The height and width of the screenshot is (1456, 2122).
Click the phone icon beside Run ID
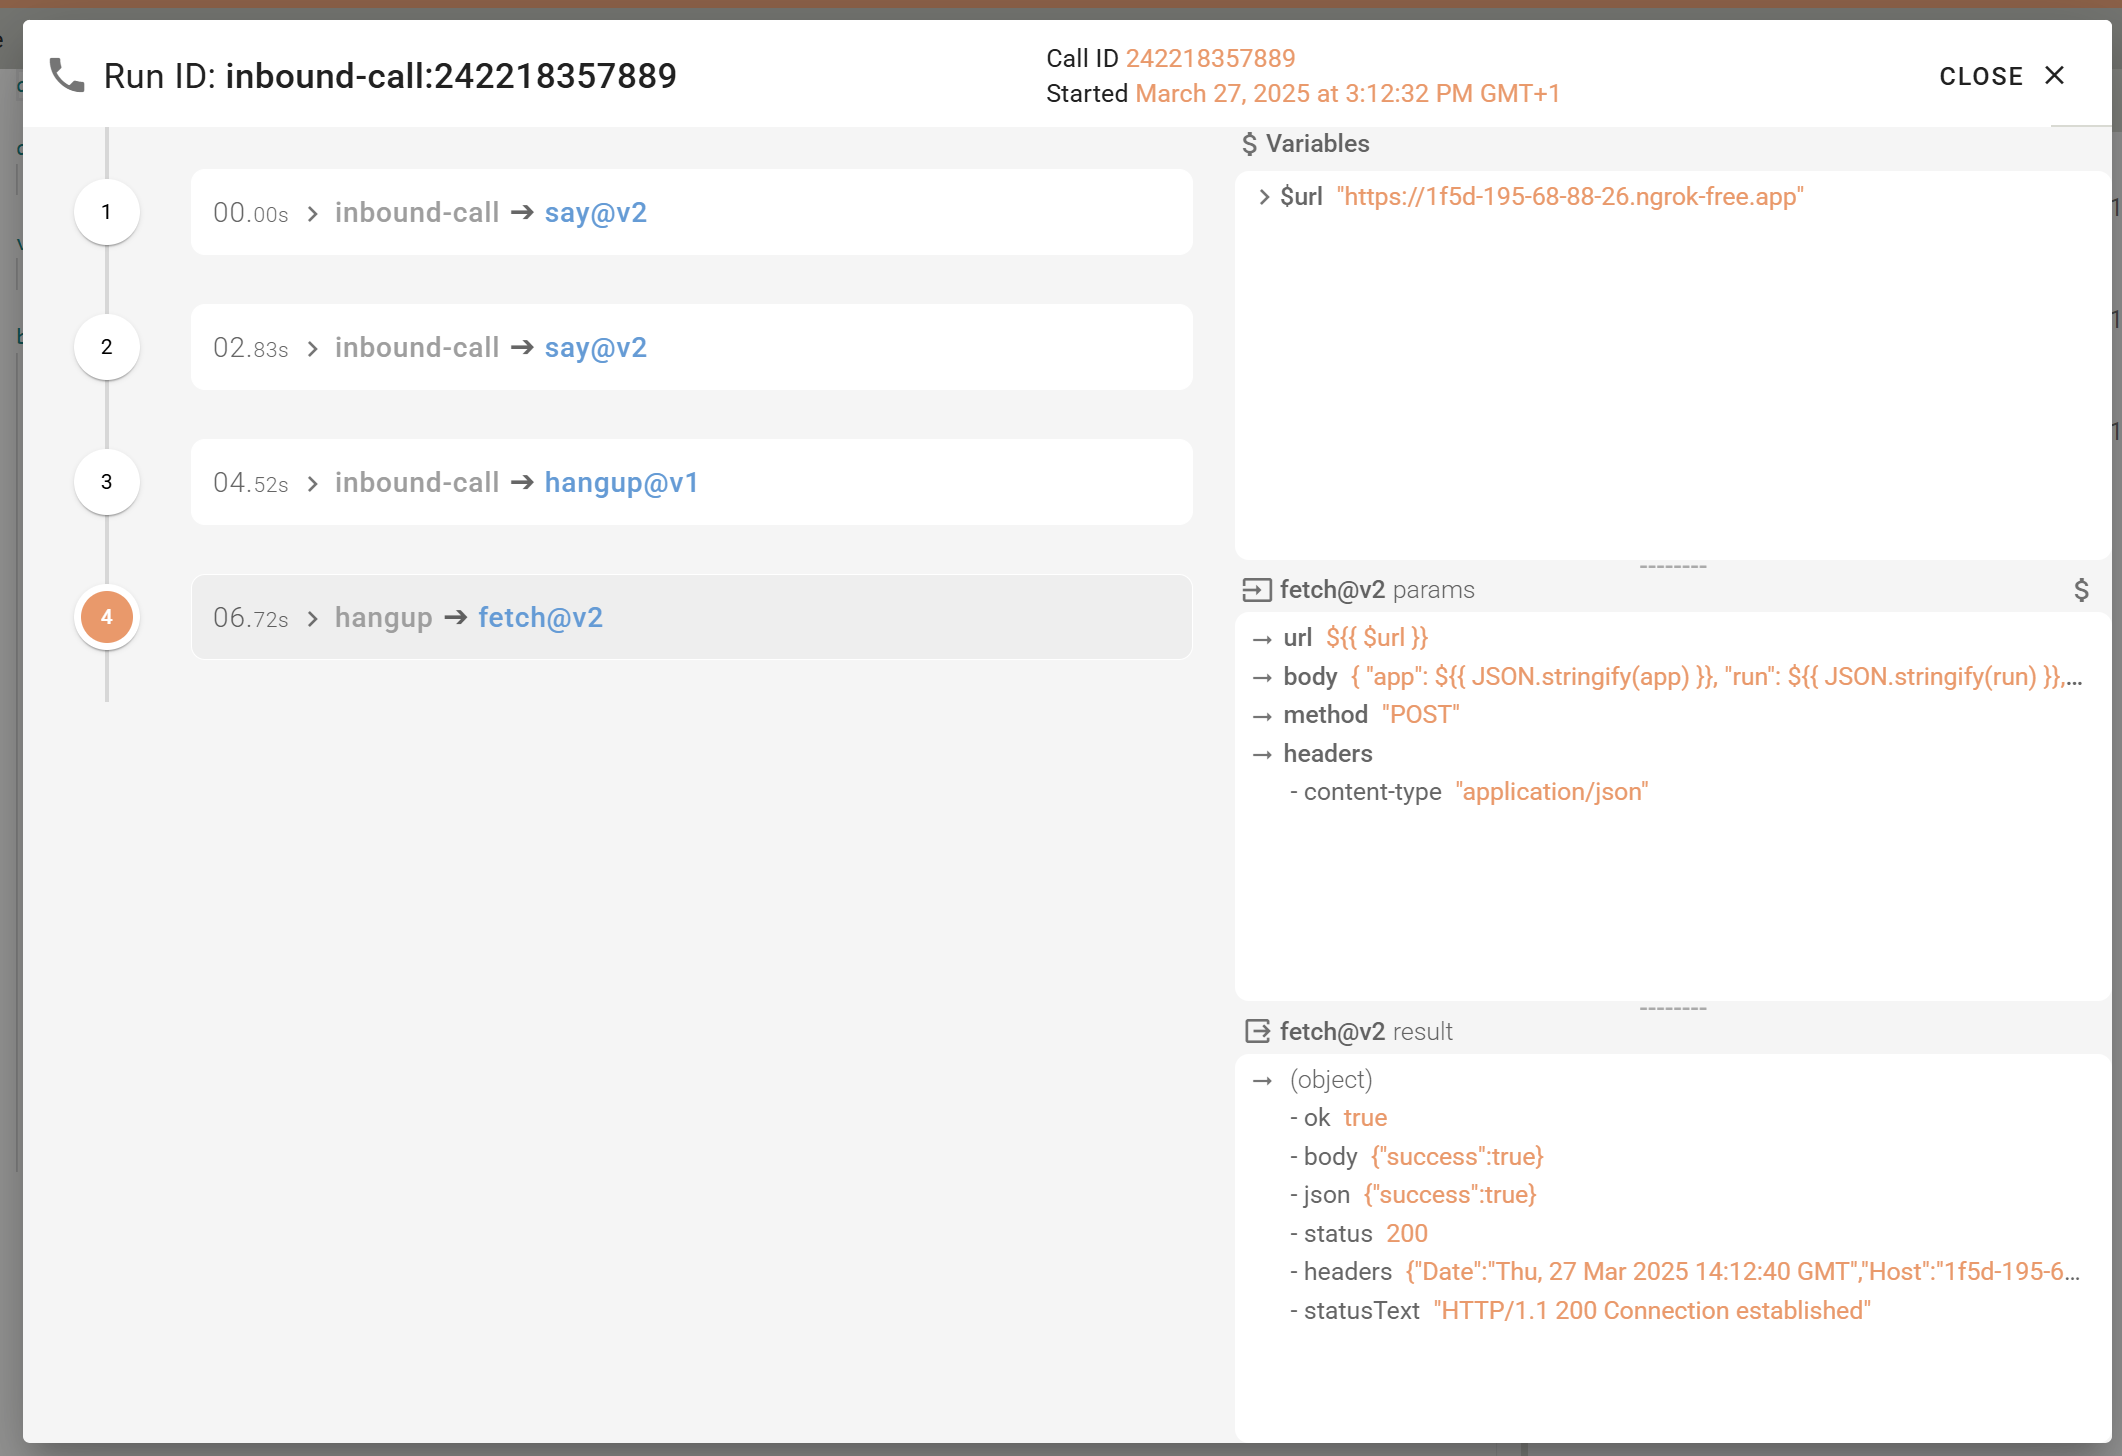pyautogui.click(x=67, y=76)
